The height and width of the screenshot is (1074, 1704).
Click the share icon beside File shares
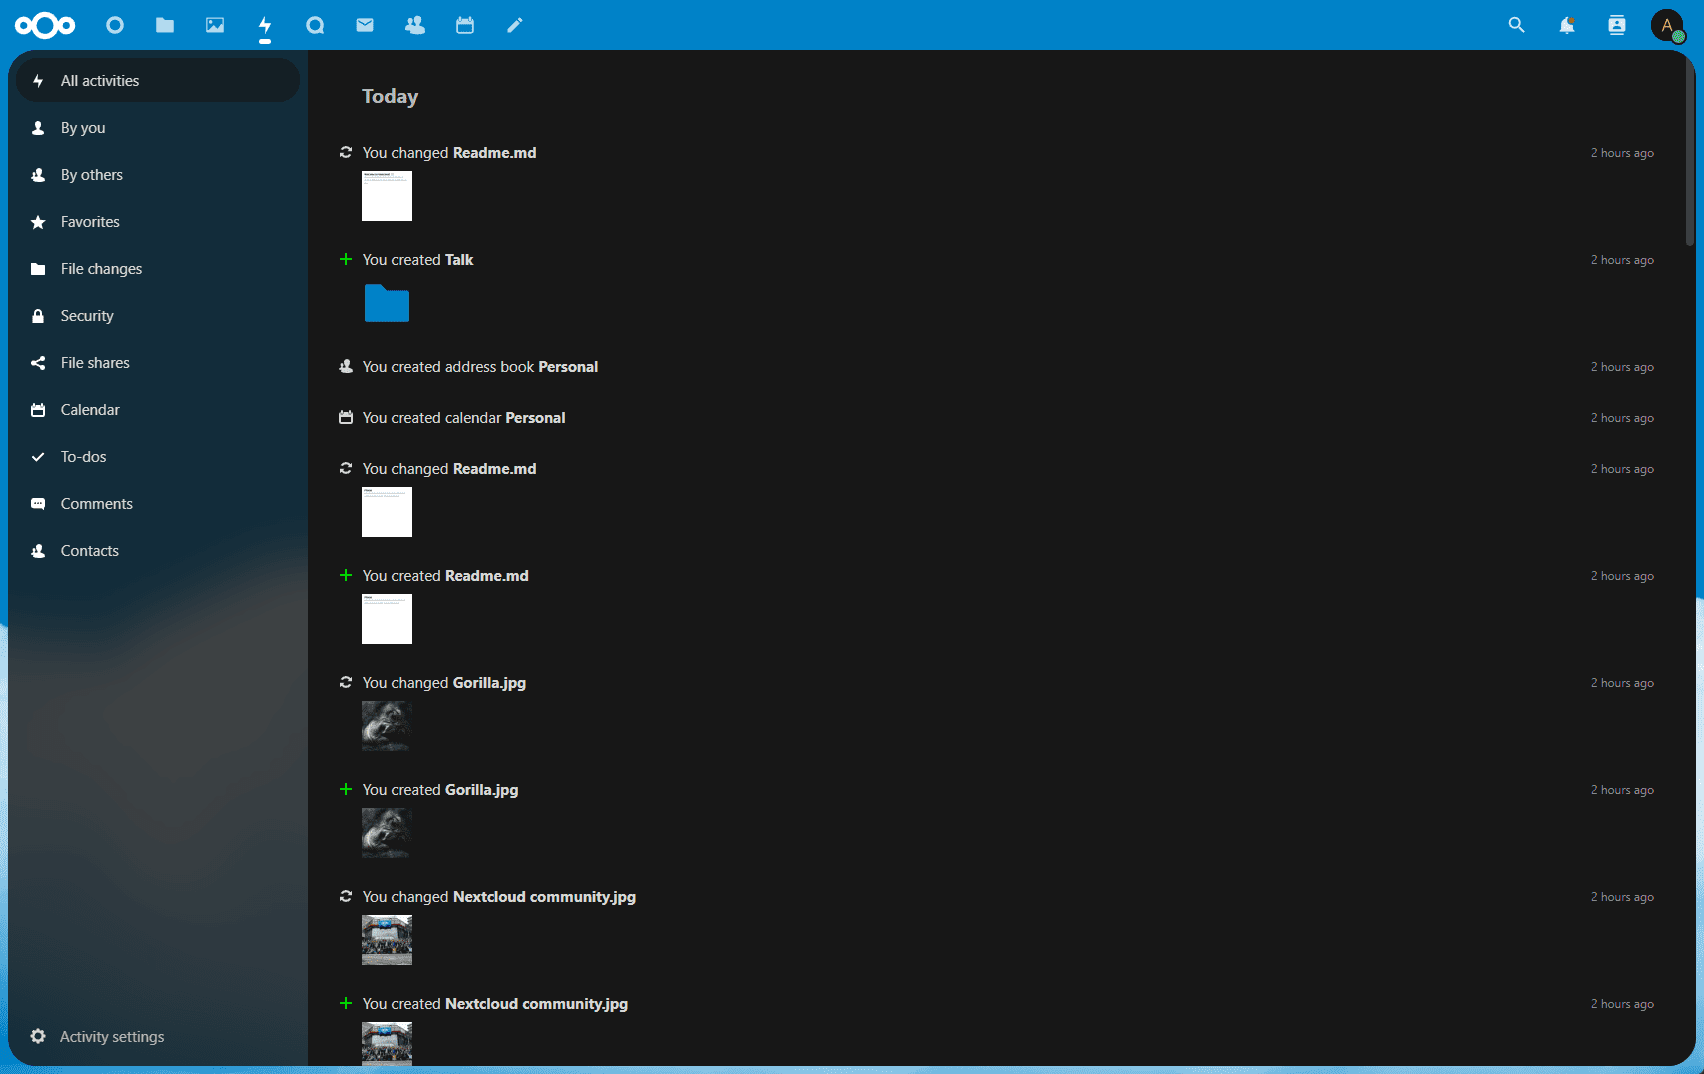click(38, 363)
